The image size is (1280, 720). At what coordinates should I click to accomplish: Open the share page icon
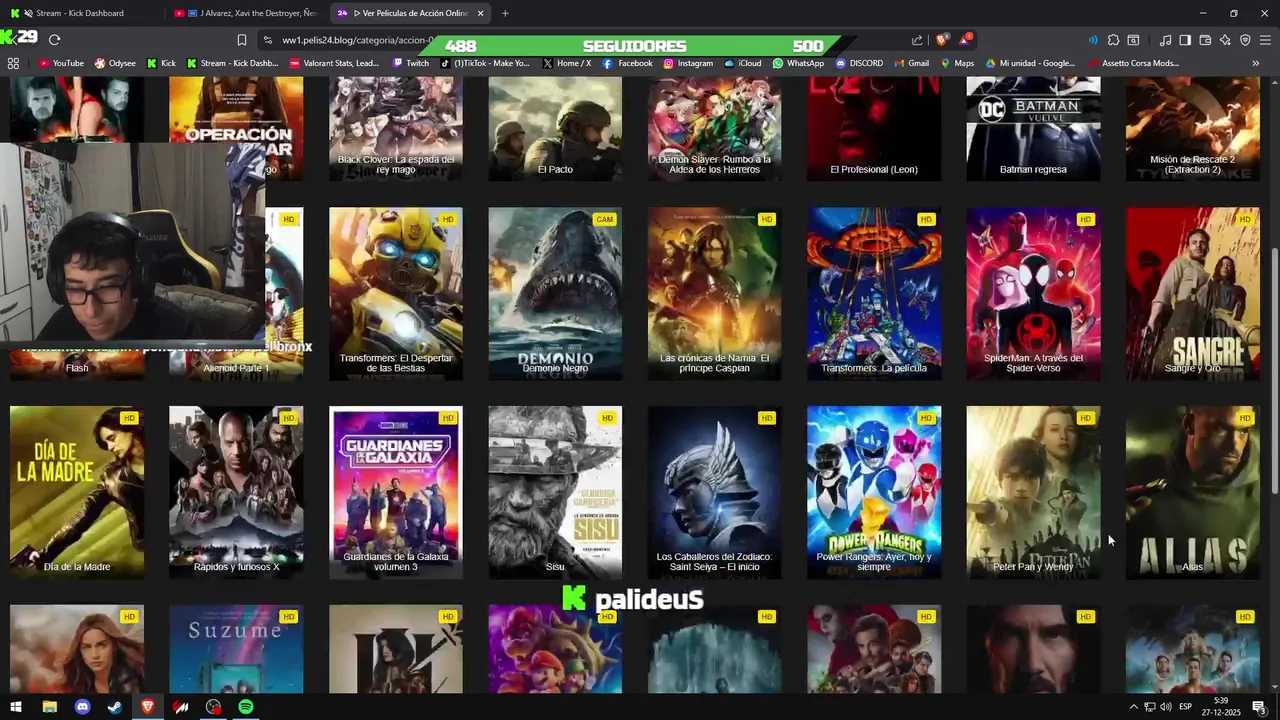[917, 40]
